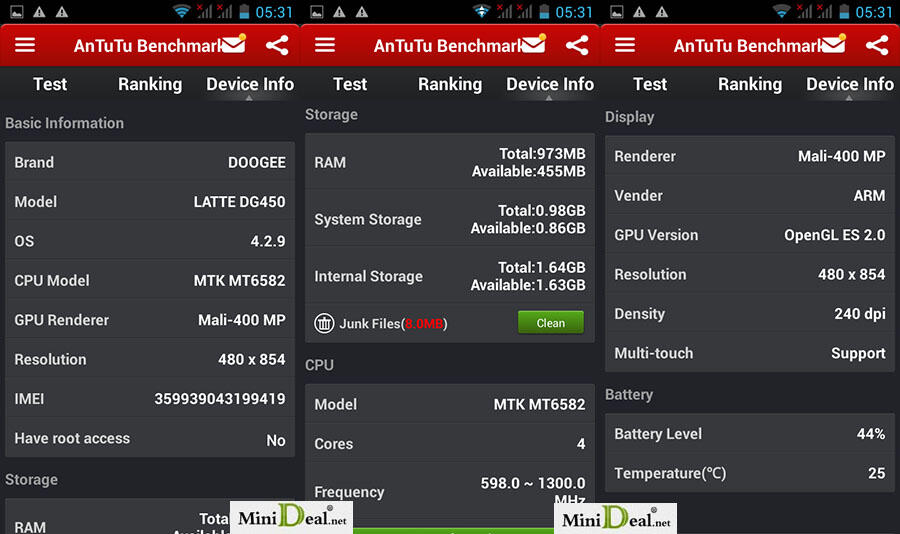The height and width of the screenshot is (534, 900).
Task: Select System Storage row
Action: pyautogui.click(x=450, y=219)
